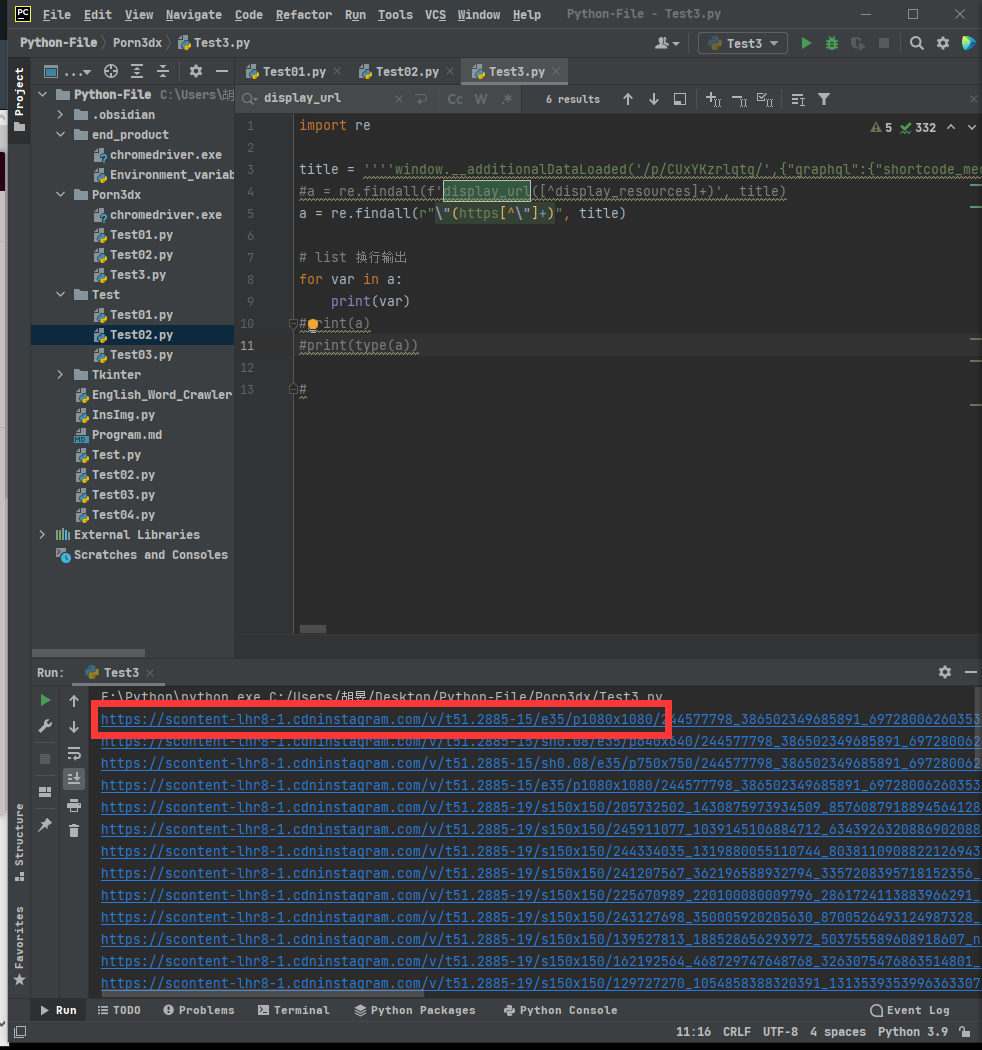Switch to the Test01.py editor tab
This screenshot has height=1050, width=982.
pos(293,72)
